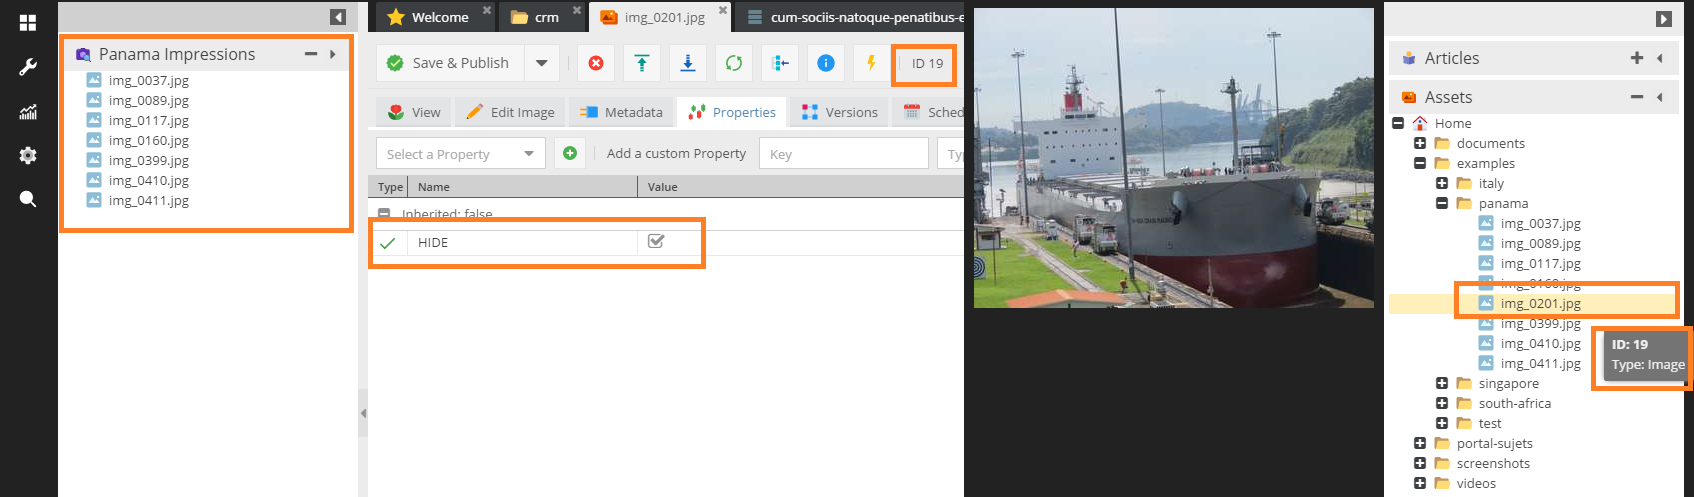1694x497 pixels.
Task: Click the Key input field
Action: pyautogui.click(x=844, y=154)
